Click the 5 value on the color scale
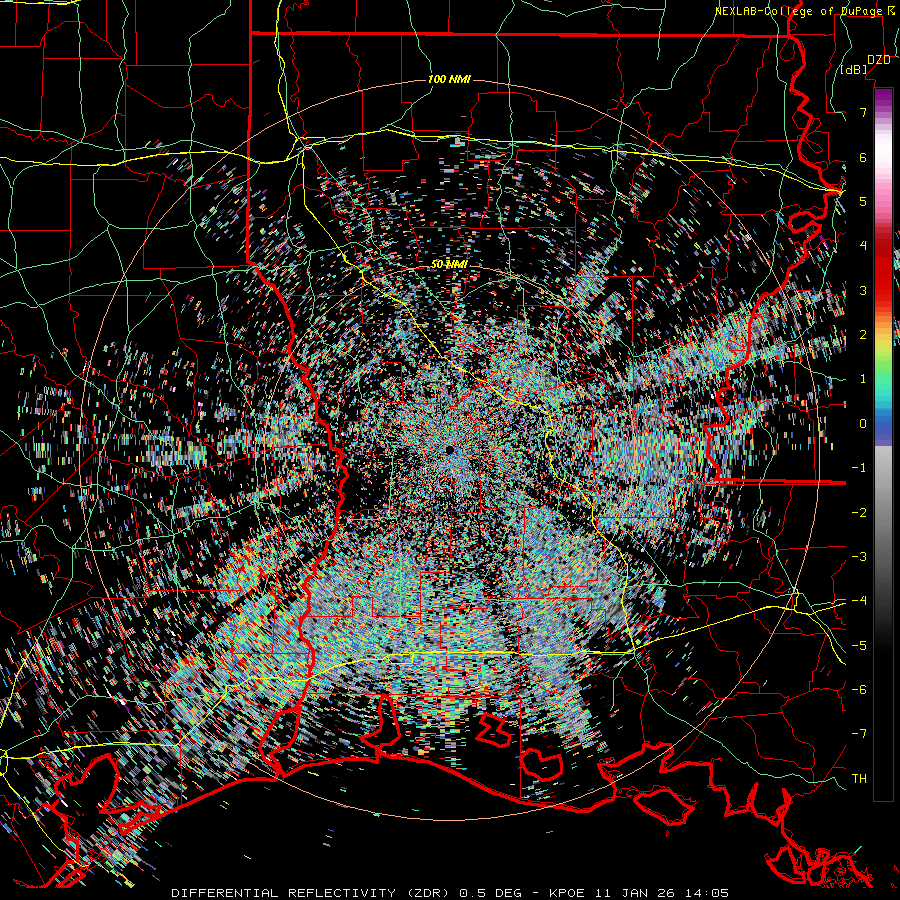This screenshot has height=900, width=900. click(x=863, y=201)
